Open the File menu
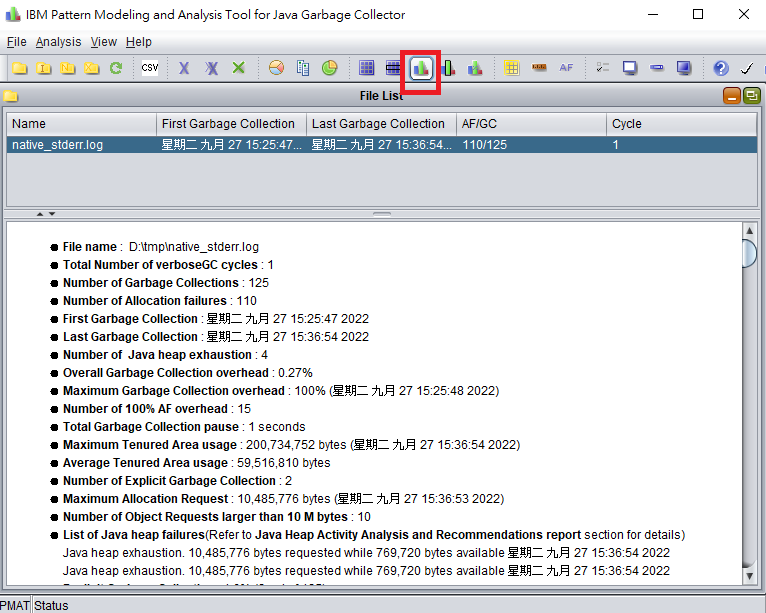 [x=17, y=42]
